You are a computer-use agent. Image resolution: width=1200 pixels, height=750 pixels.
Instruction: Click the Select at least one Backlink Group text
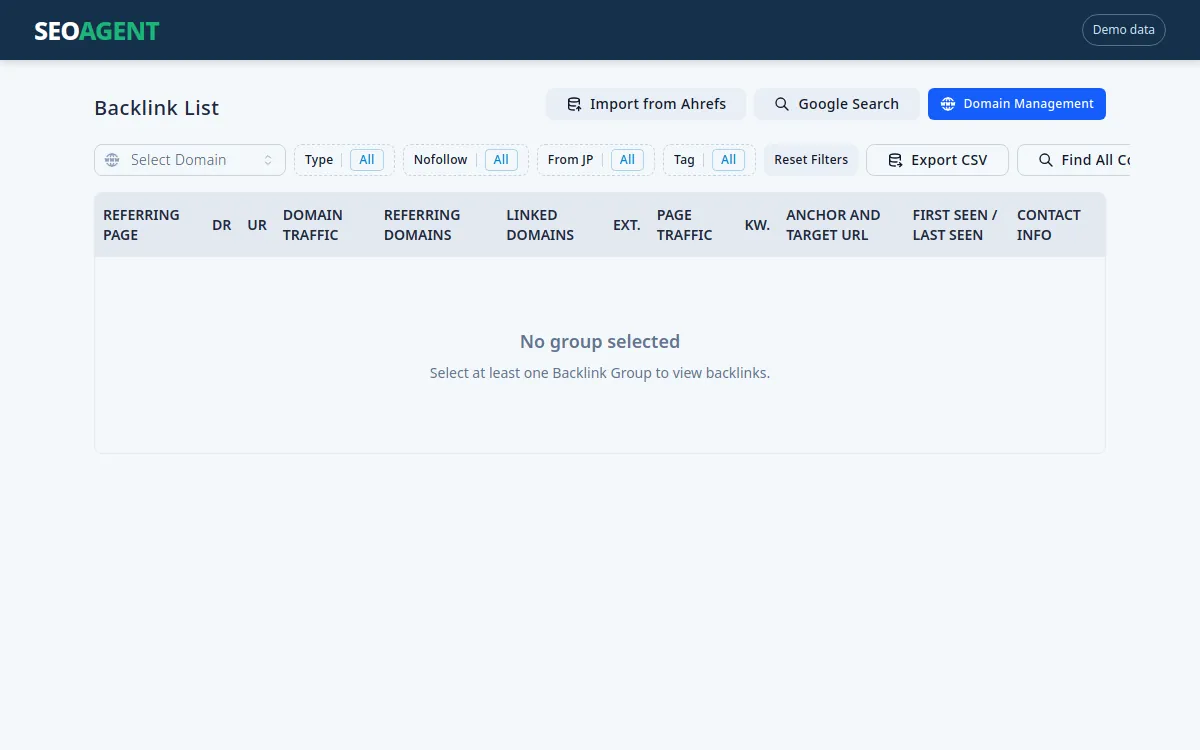click(x=600, y=373)
